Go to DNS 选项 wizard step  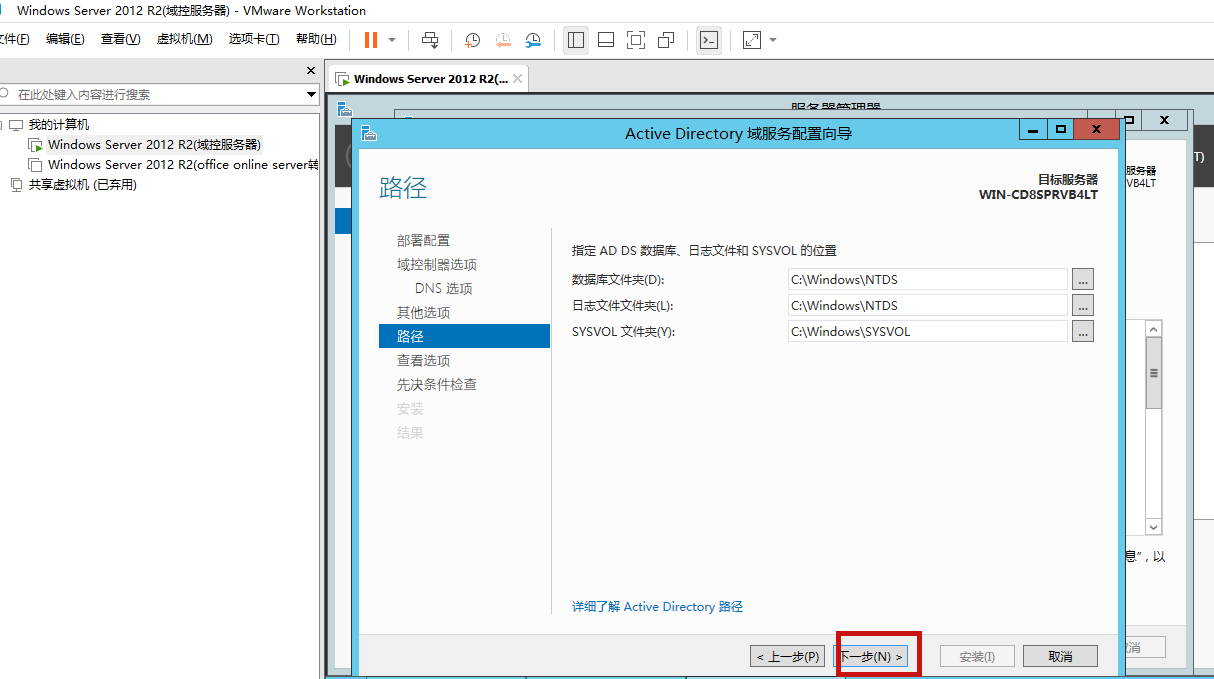(443, 289)
